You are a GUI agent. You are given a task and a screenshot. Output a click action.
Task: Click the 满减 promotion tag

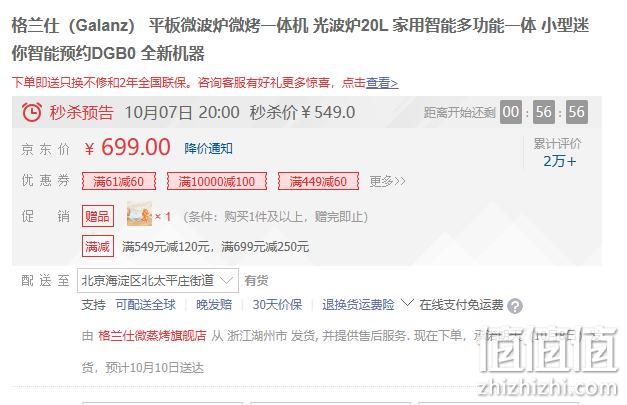click(x=98, y=246)
